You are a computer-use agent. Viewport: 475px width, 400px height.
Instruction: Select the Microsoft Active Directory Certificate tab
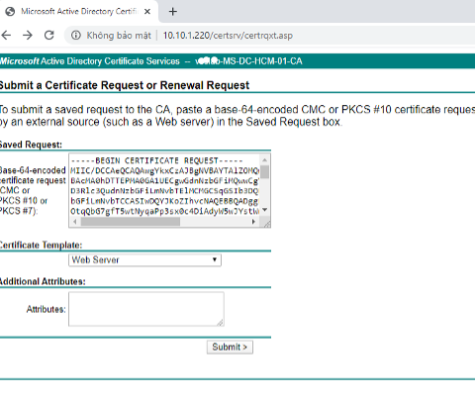pyautogui.click(x=79, y=12)
